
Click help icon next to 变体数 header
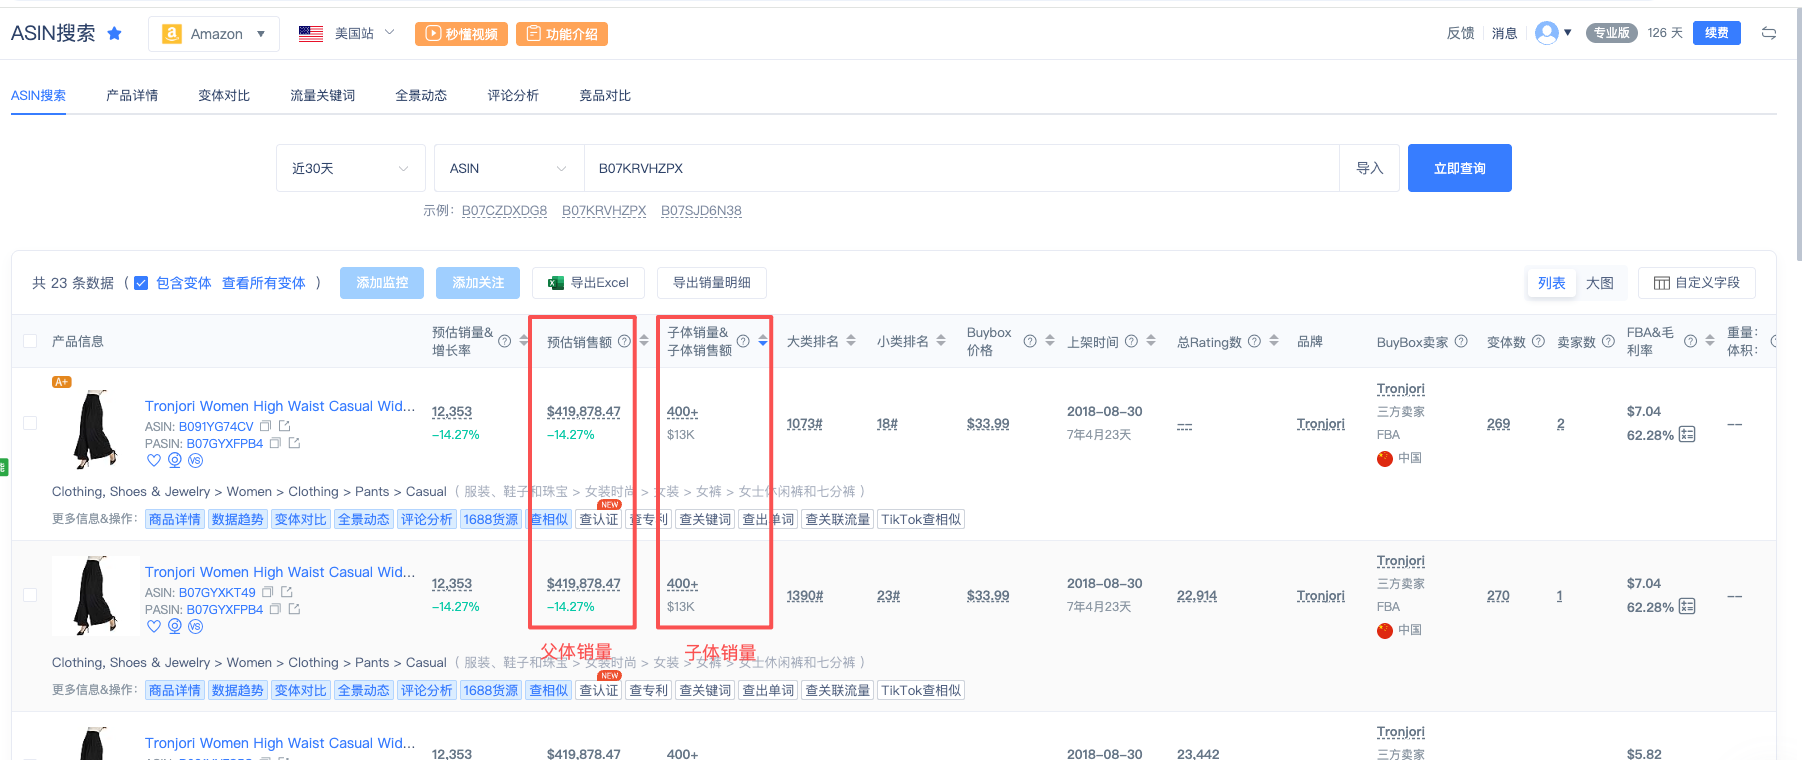click(x=1538, y=341)
